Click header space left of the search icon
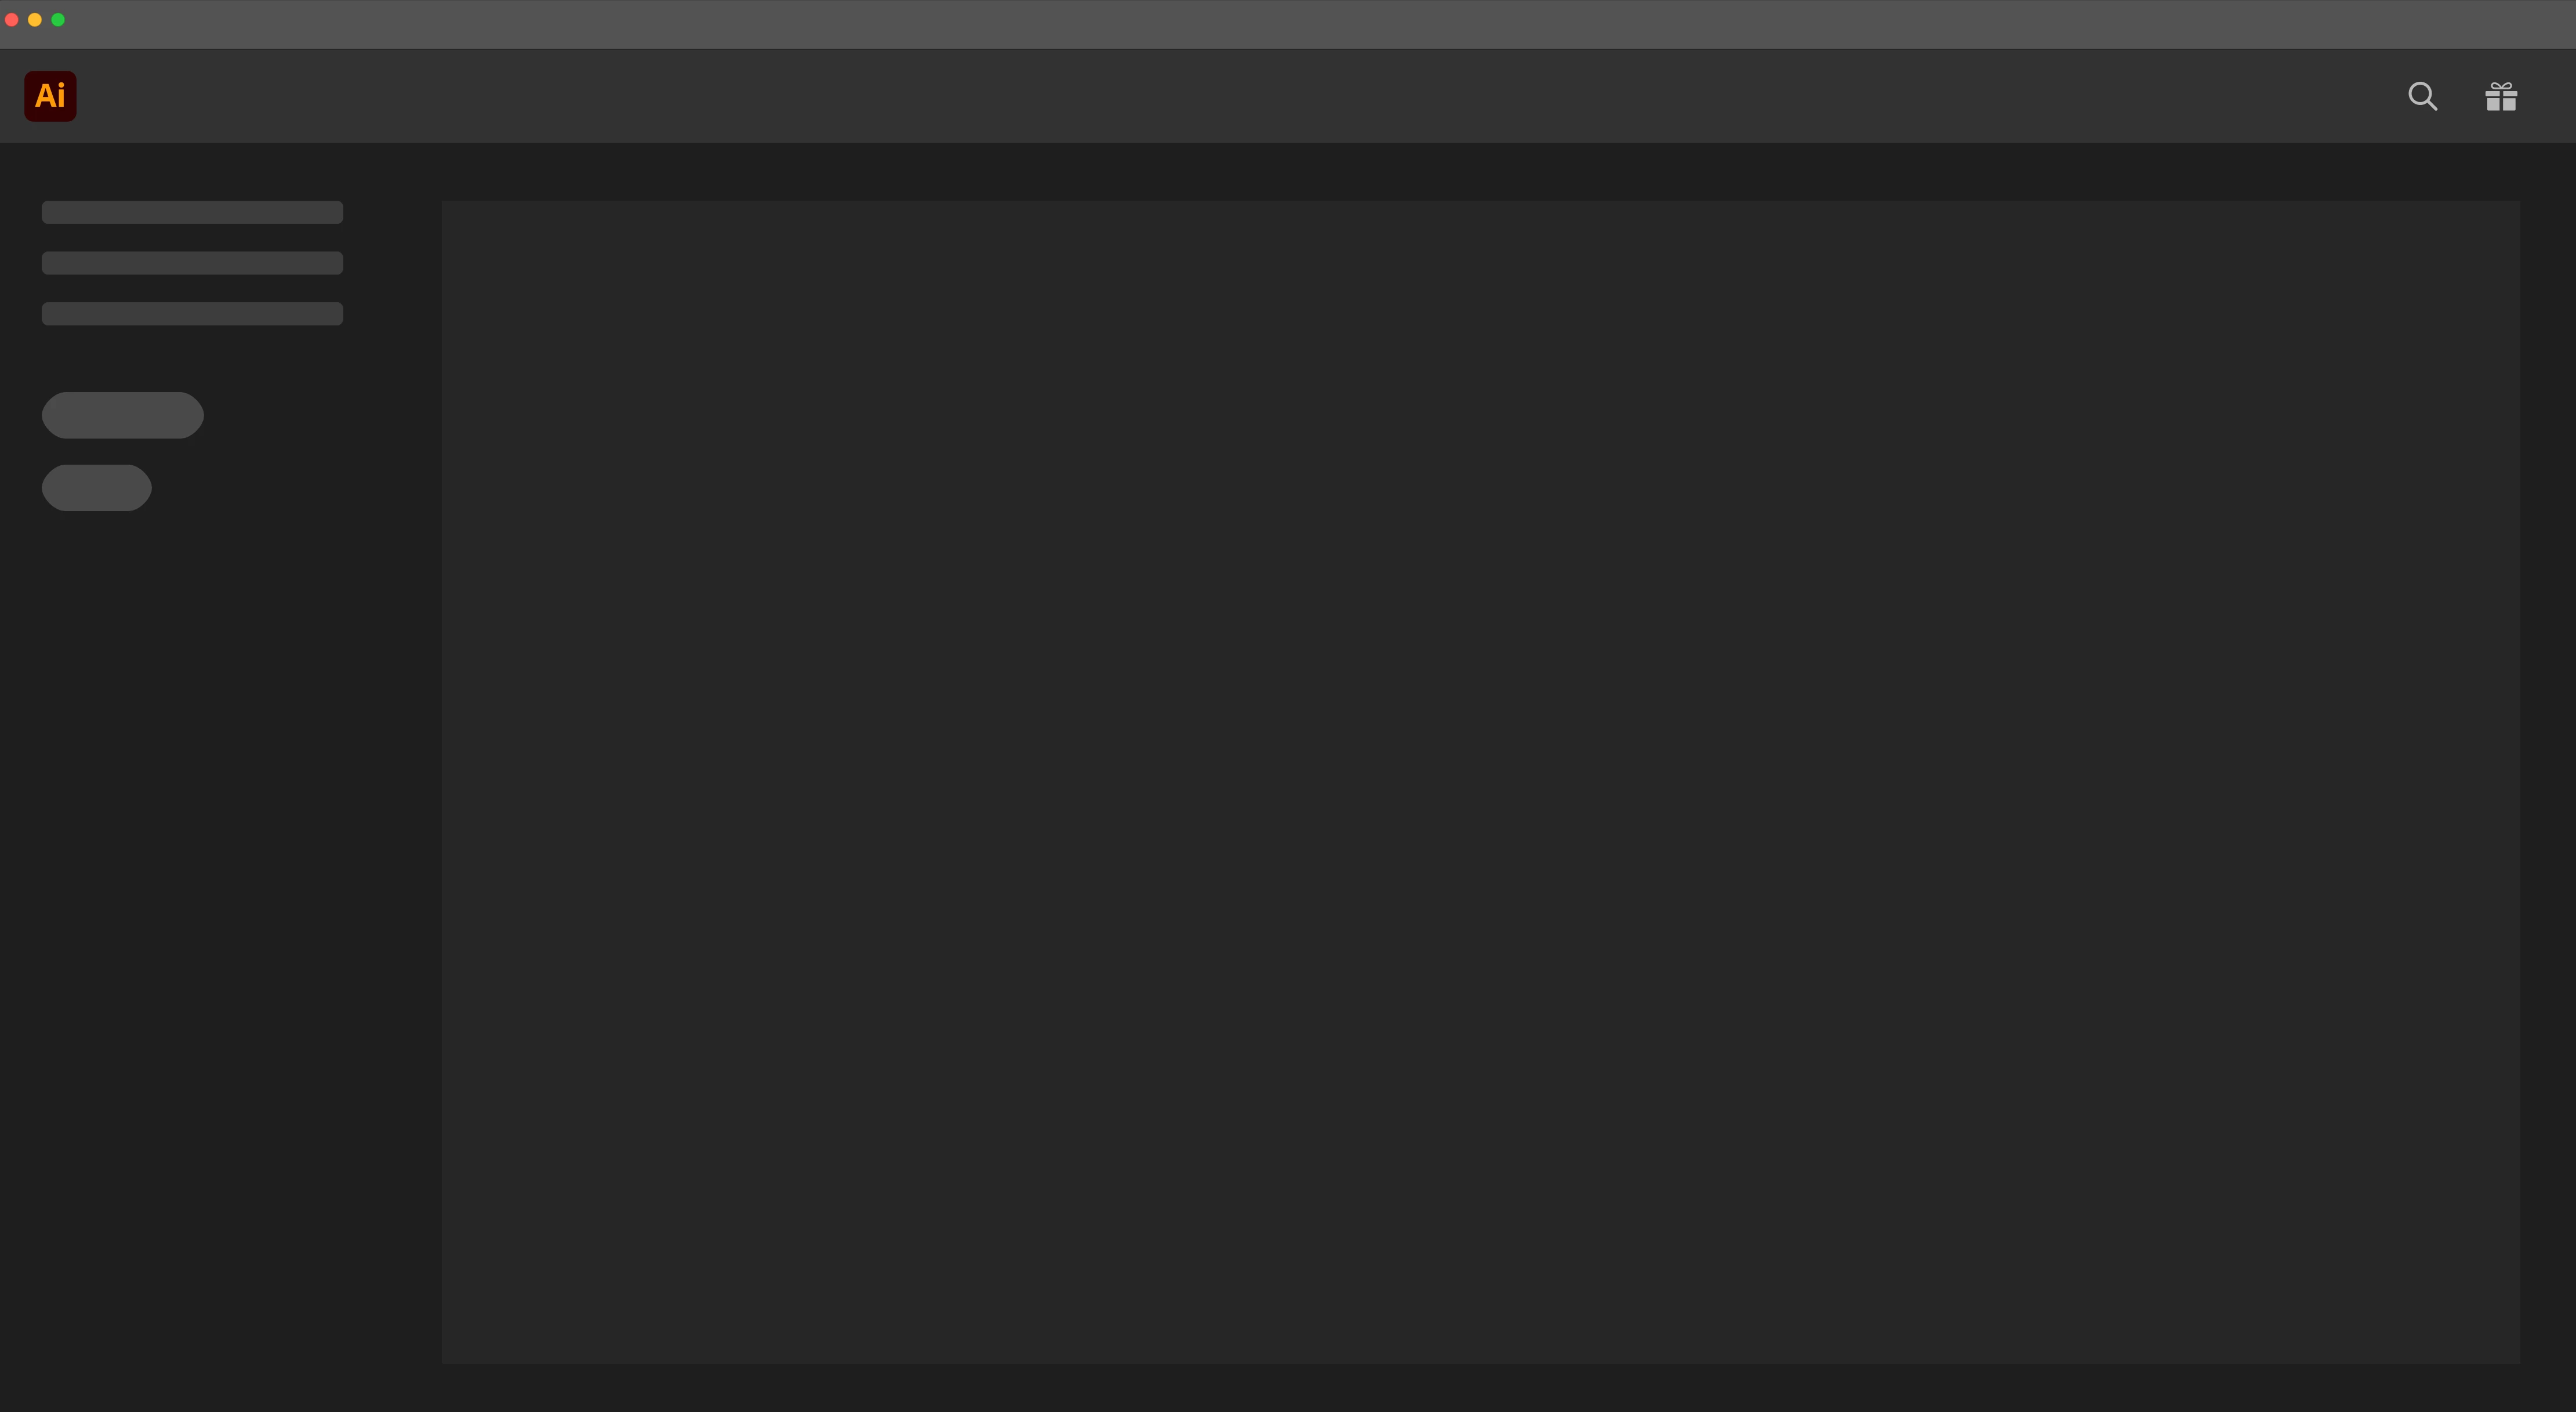 click(x=2300, y=96)
